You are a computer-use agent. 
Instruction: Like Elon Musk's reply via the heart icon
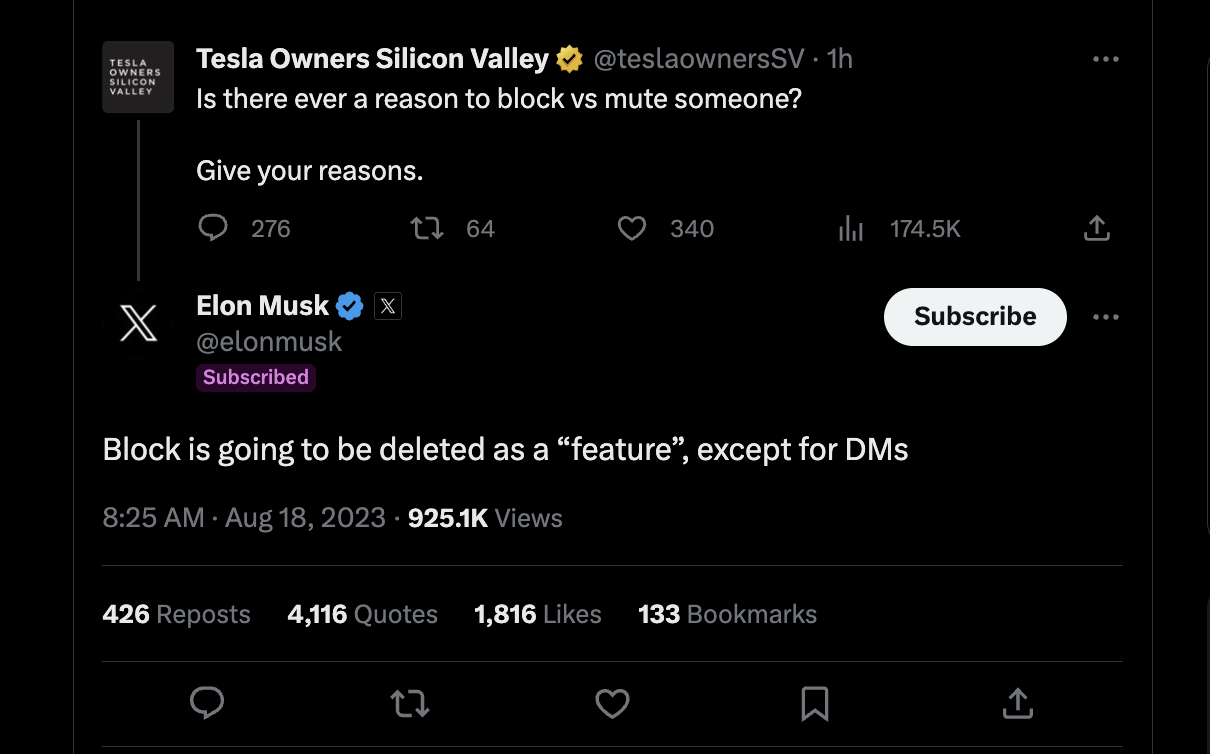tap(612, 703)
